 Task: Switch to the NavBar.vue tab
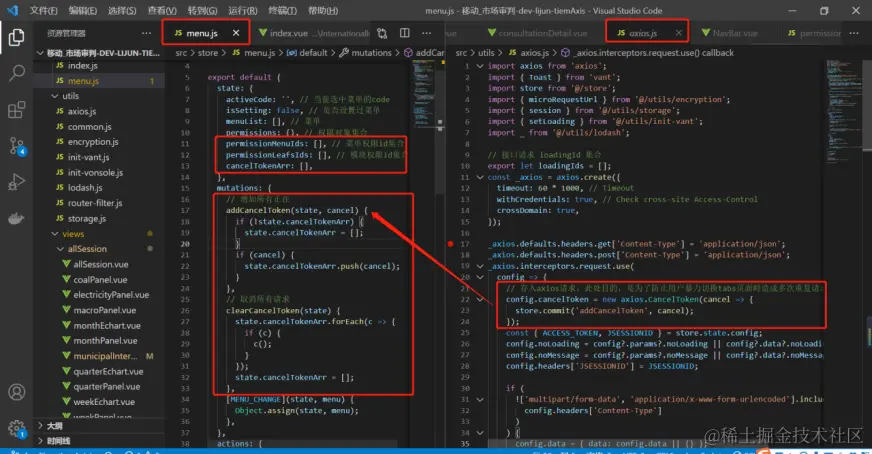pyautogui.click(x=734, y=33)
